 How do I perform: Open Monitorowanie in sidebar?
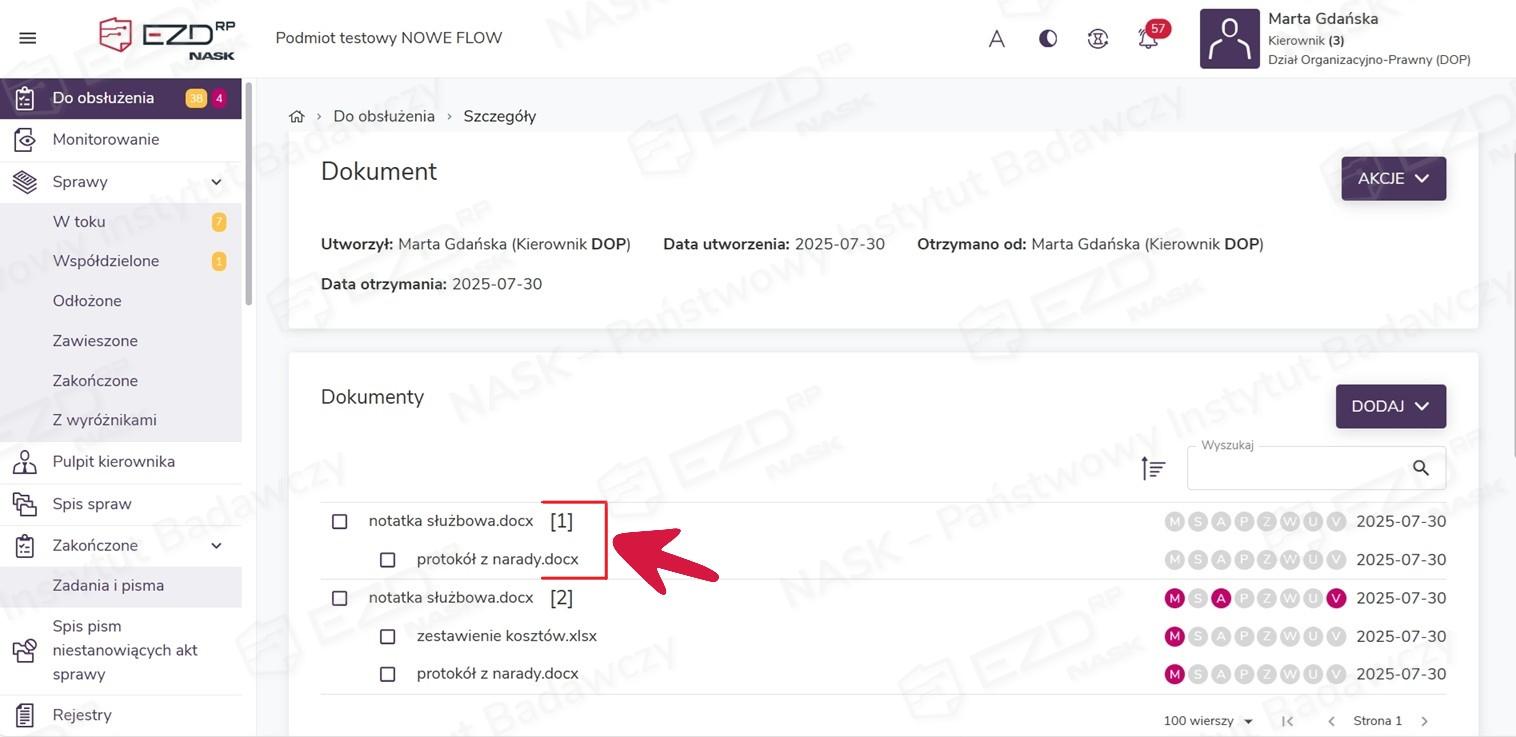[106, 139]
